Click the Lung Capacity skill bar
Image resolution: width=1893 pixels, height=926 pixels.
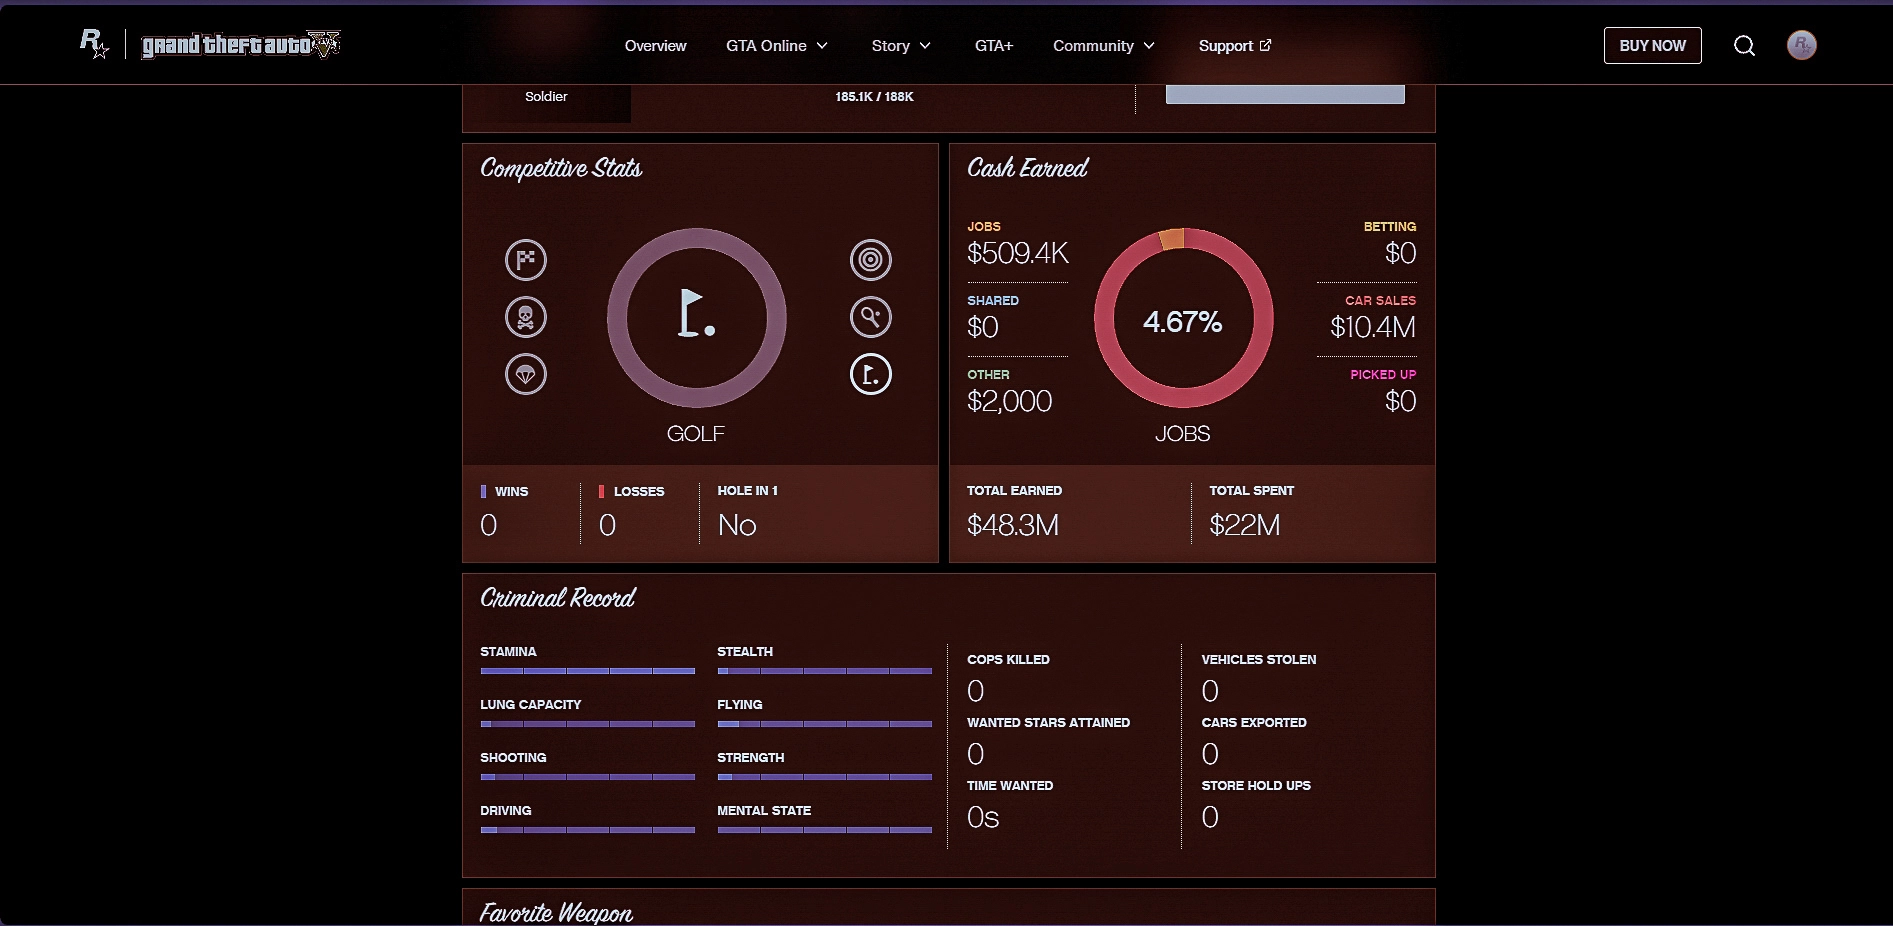pyautogui.click(x=588, y=724)
